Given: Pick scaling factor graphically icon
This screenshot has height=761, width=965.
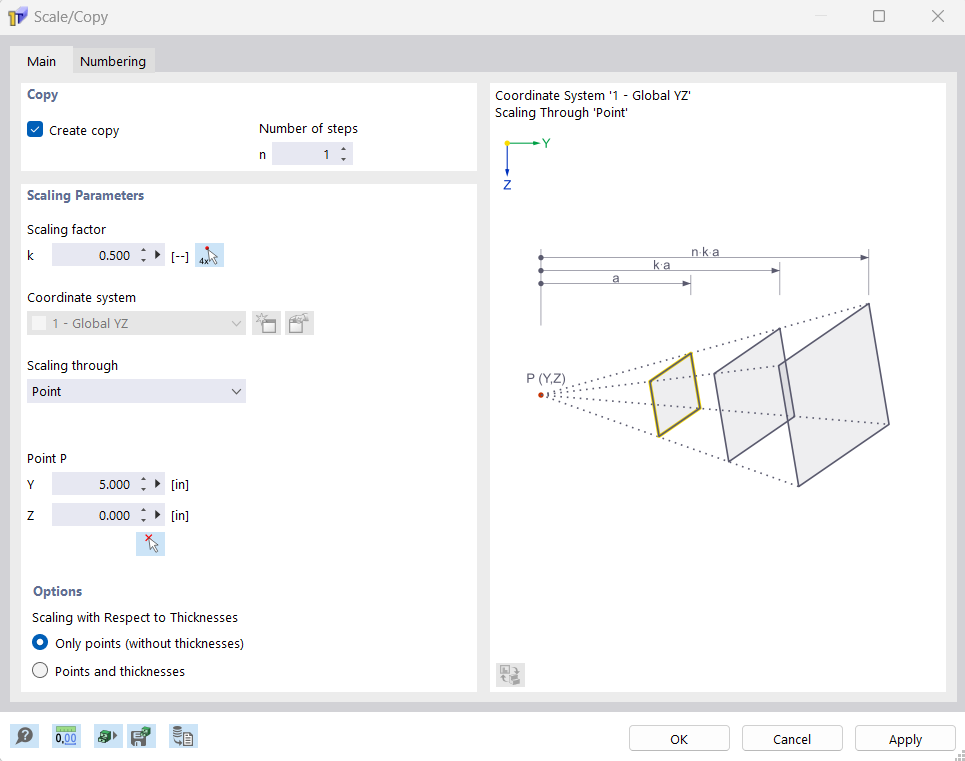Looking at the screenshot, I should [209, 255].
